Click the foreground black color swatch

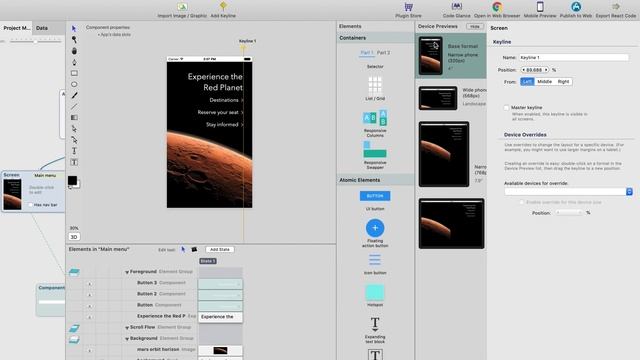click(72, 180)
